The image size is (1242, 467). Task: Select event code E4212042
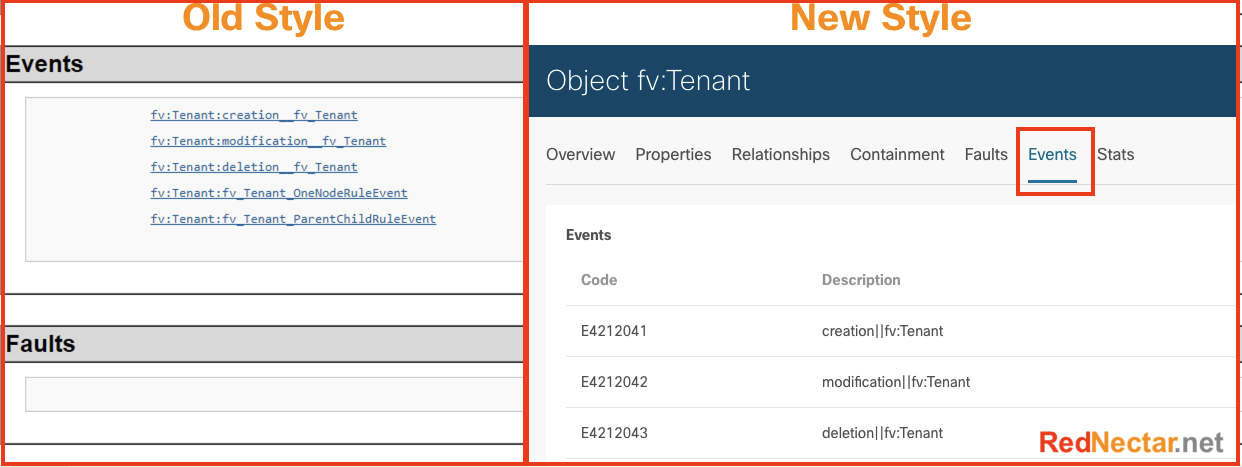[x=614, y=382]
